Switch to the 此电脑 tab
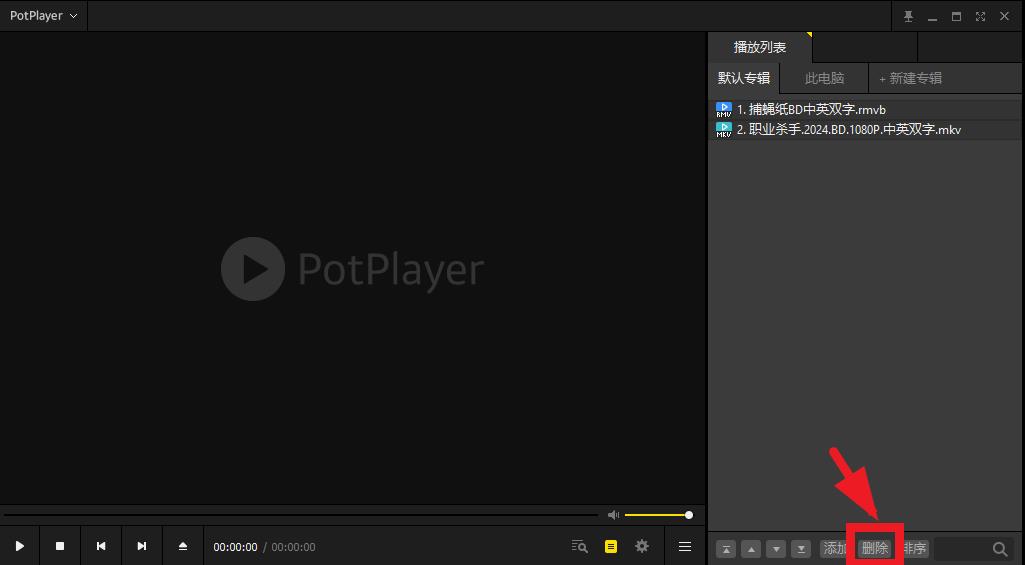 (824, 78)
